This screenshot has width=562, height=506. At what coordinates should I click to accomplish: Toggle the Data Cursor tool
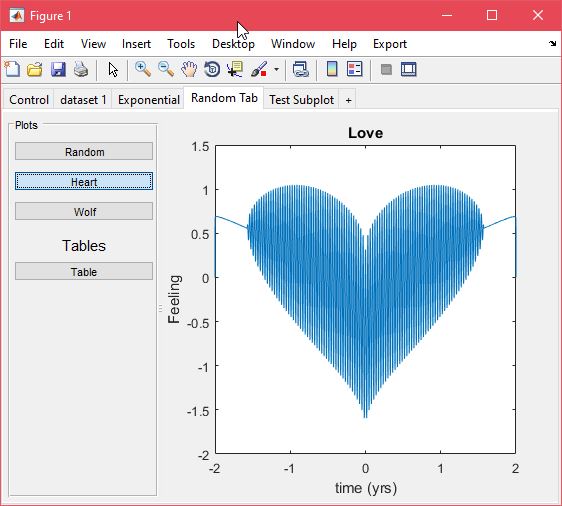[235, 69]
